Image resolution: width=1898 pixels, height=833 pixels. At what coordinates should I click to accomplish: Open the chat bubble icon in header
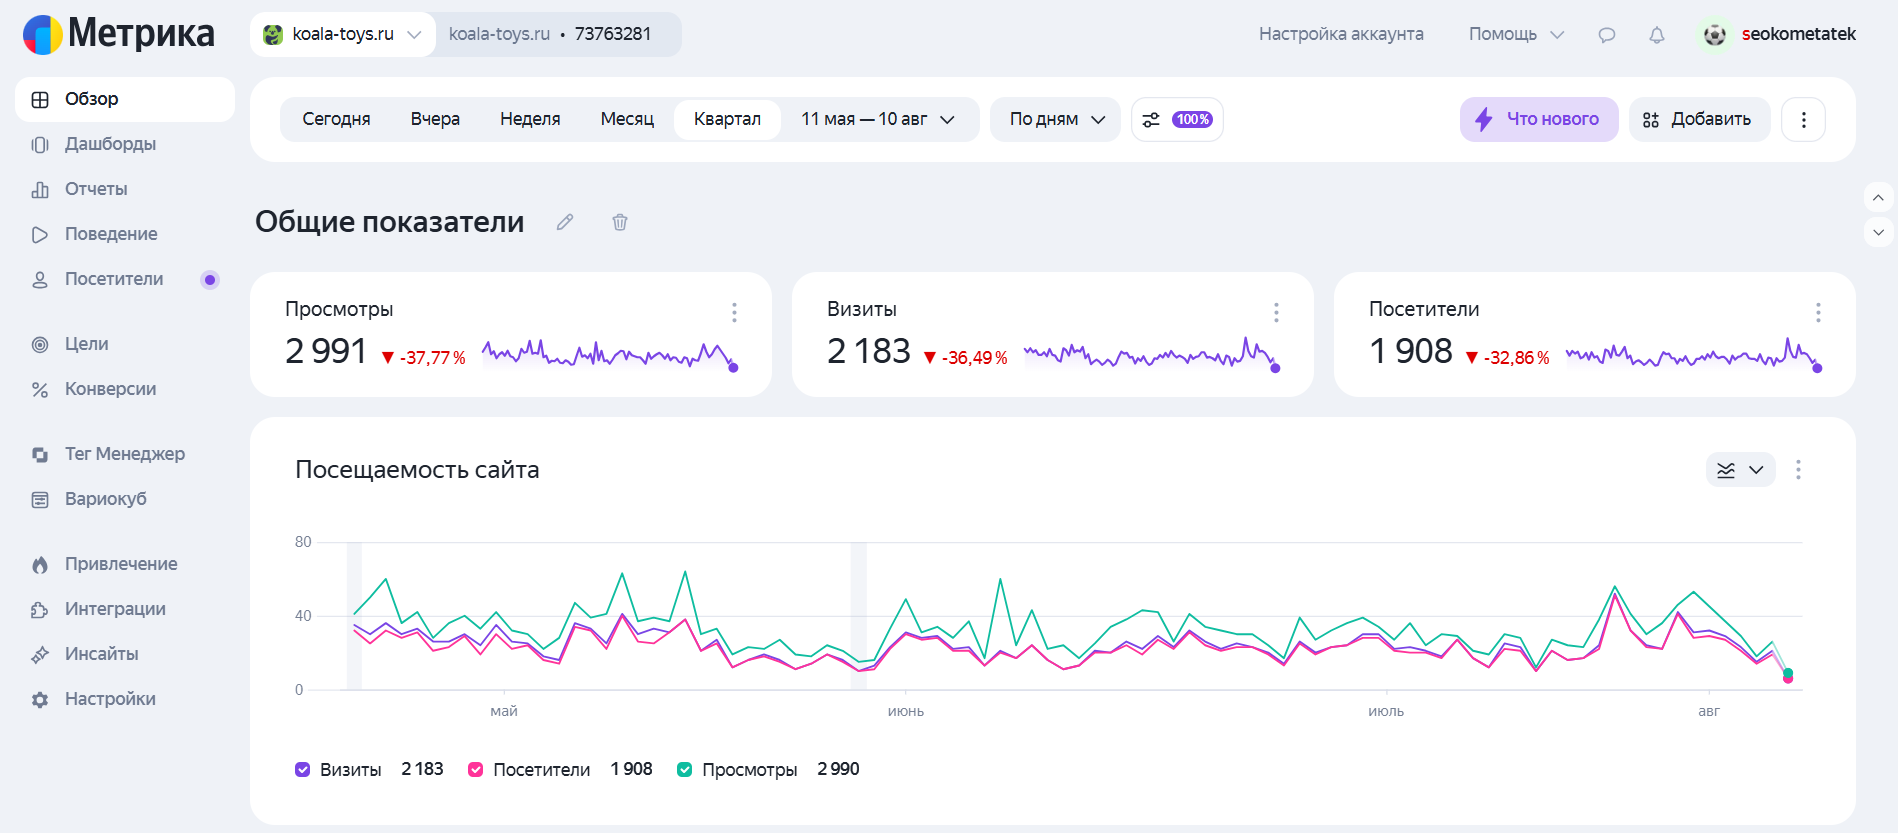pos(1607,35)
